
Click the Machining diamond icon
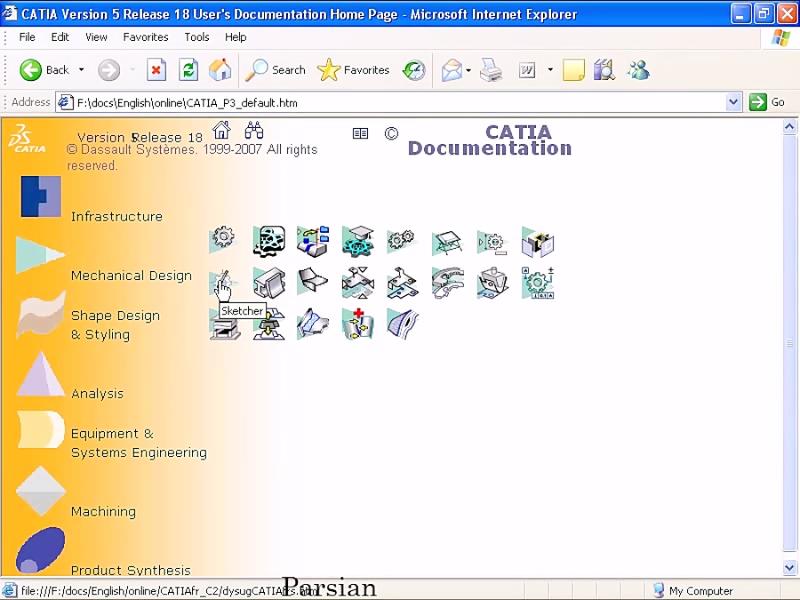coord(41,491)
